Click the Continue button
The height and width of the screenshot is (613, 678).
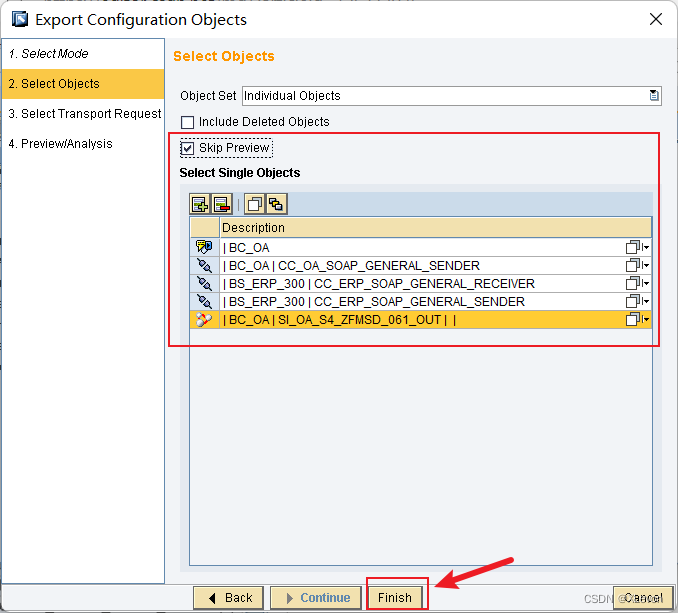click(316, 597)
